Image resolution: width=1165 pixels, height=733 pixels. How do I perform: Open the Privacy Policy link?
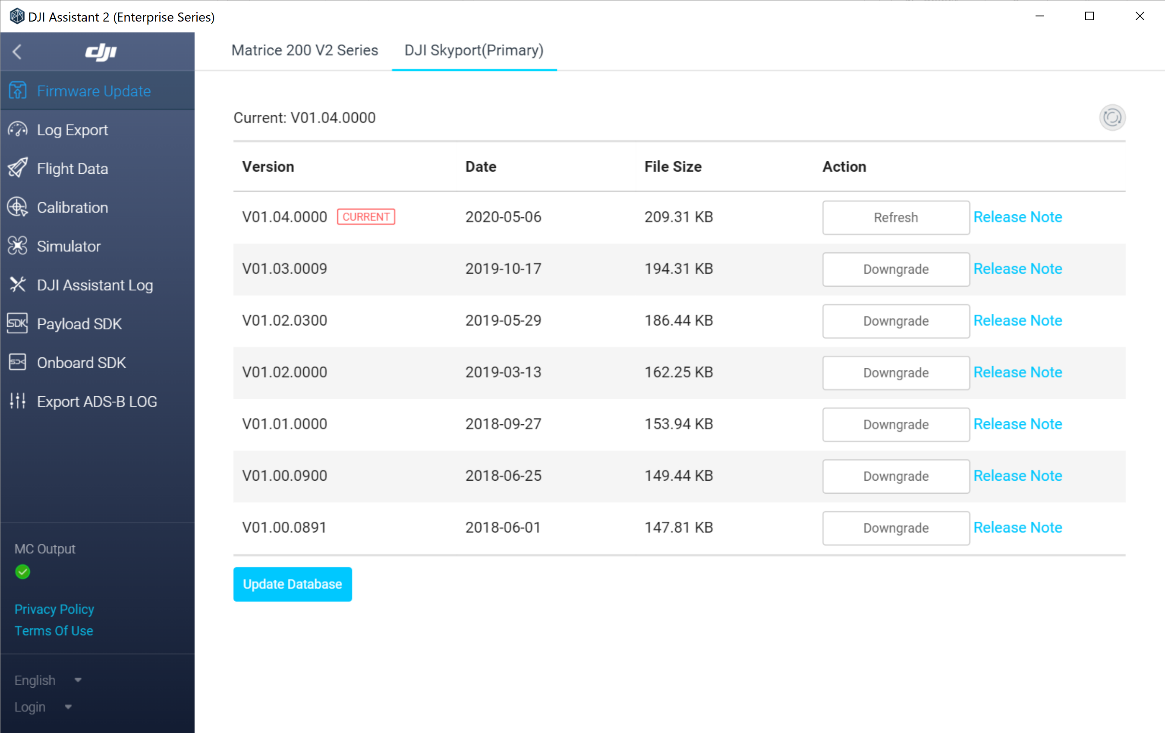pos(54,609)
